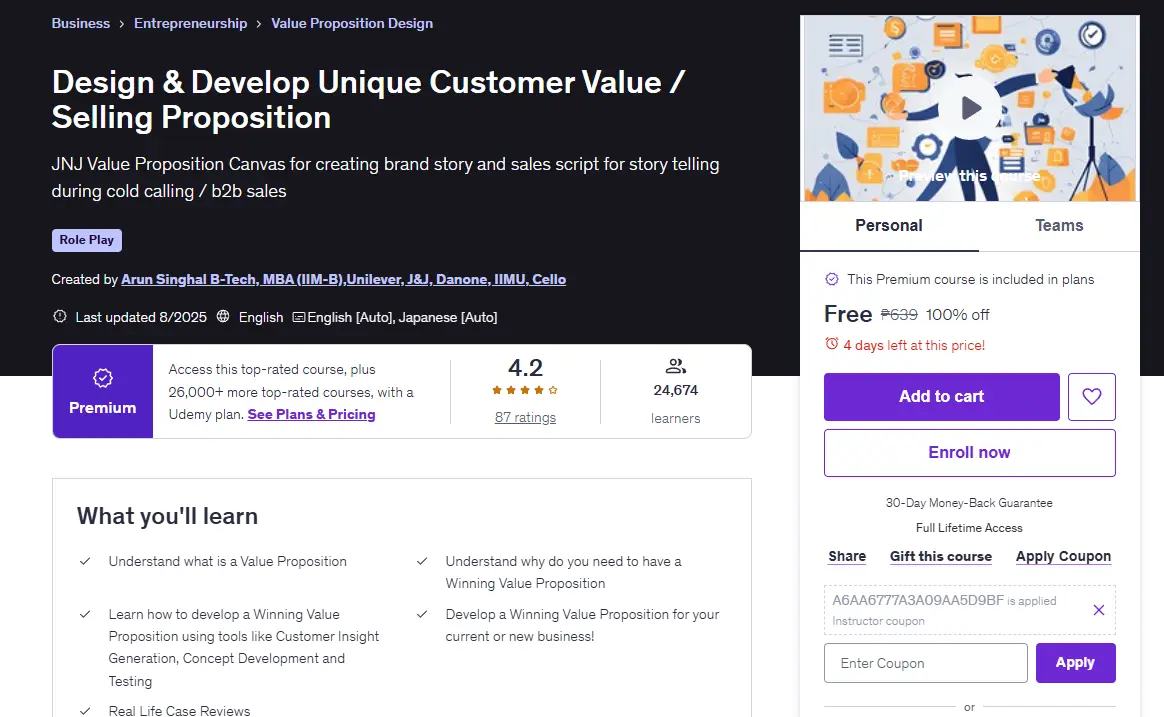1164x717 pixels.
Task: Click the Add to cart button
Action: (x=941, y=396)
